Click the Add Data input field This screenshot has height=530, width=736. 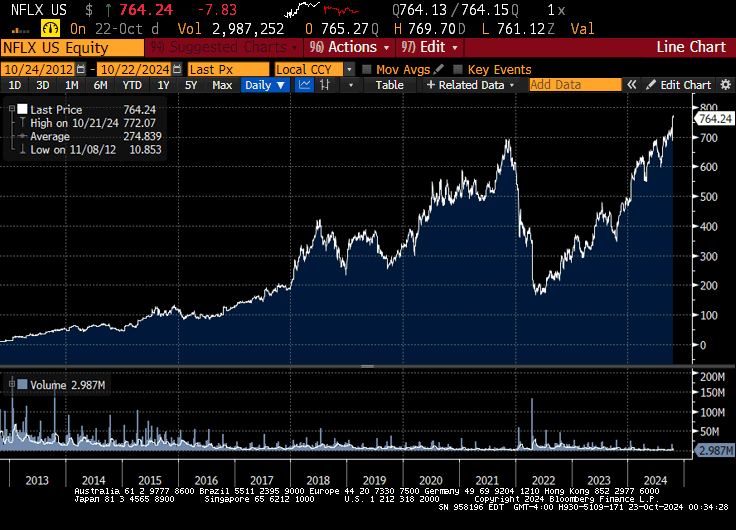tap(575, 85)
